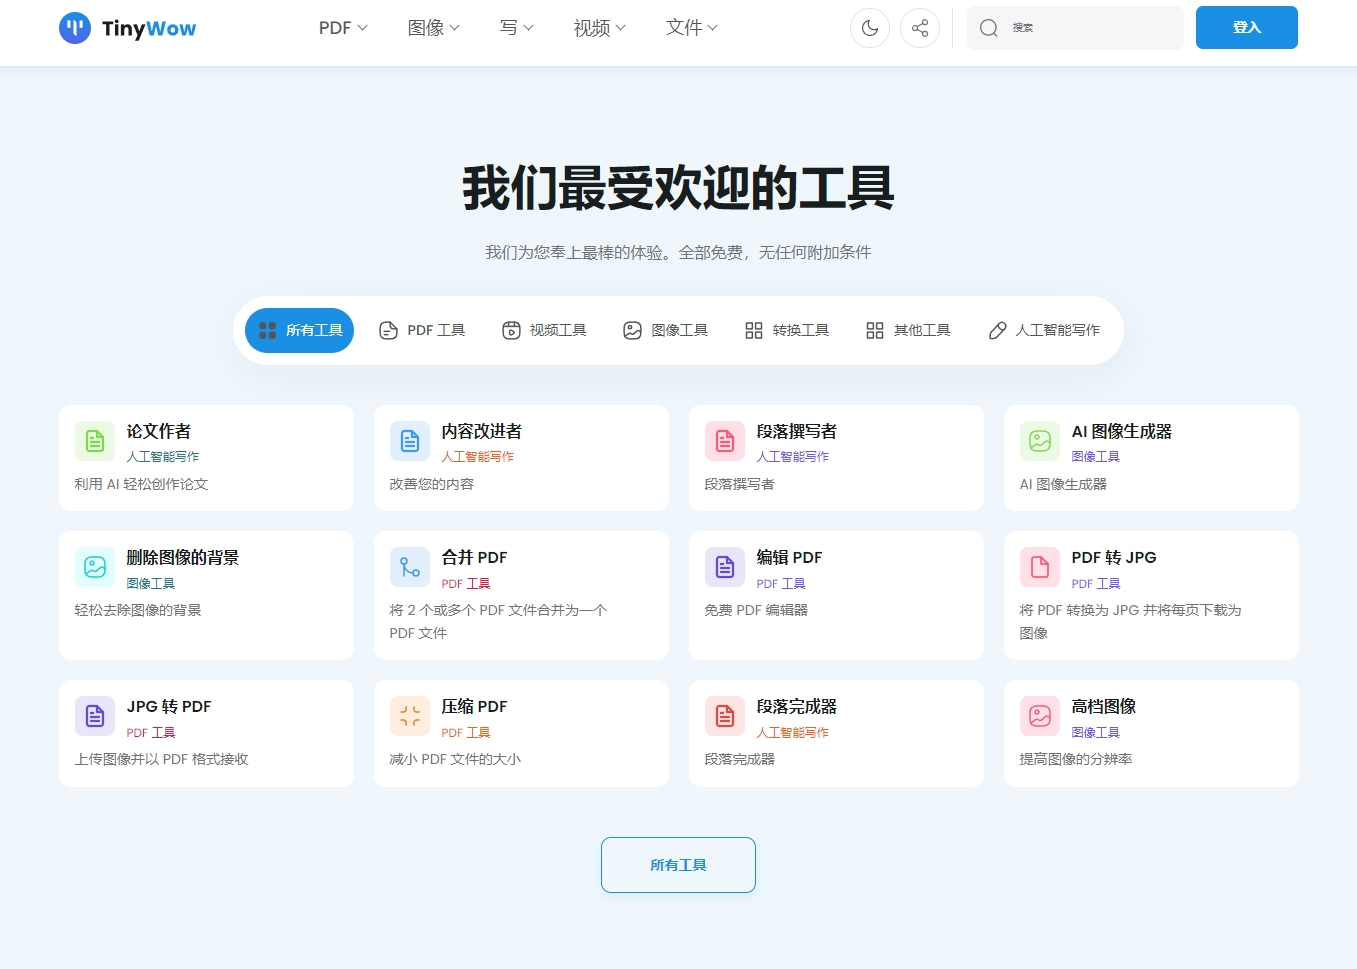Click the search magnifier icon
The height and width of the screenshot is (969, 1357).
(989, 28)
